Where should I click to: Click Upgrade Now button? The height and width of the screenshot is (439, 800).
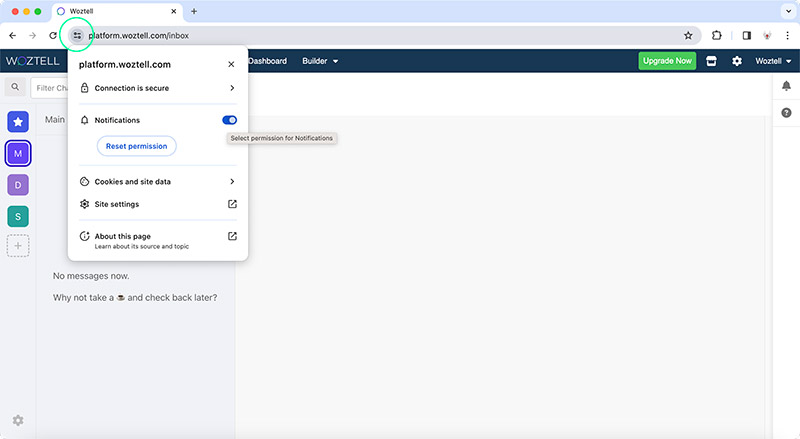pyautogui.click(x=667, y=61)
